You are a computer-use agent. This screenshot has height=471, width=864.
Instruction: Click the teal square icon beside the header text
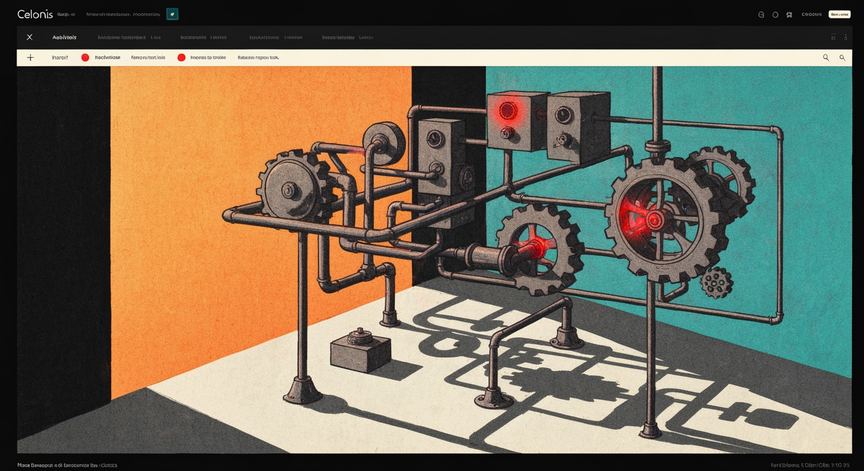point(172,14)
